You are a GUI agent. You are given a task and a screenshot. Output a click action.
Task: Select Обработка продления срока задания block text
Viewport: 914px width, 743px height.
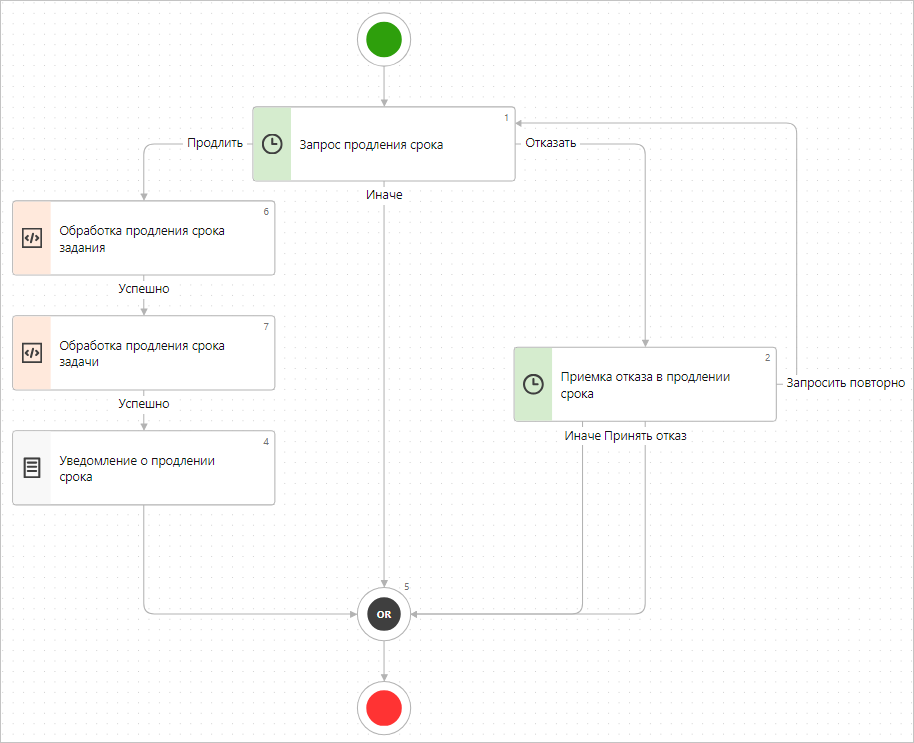click(142, 238)
